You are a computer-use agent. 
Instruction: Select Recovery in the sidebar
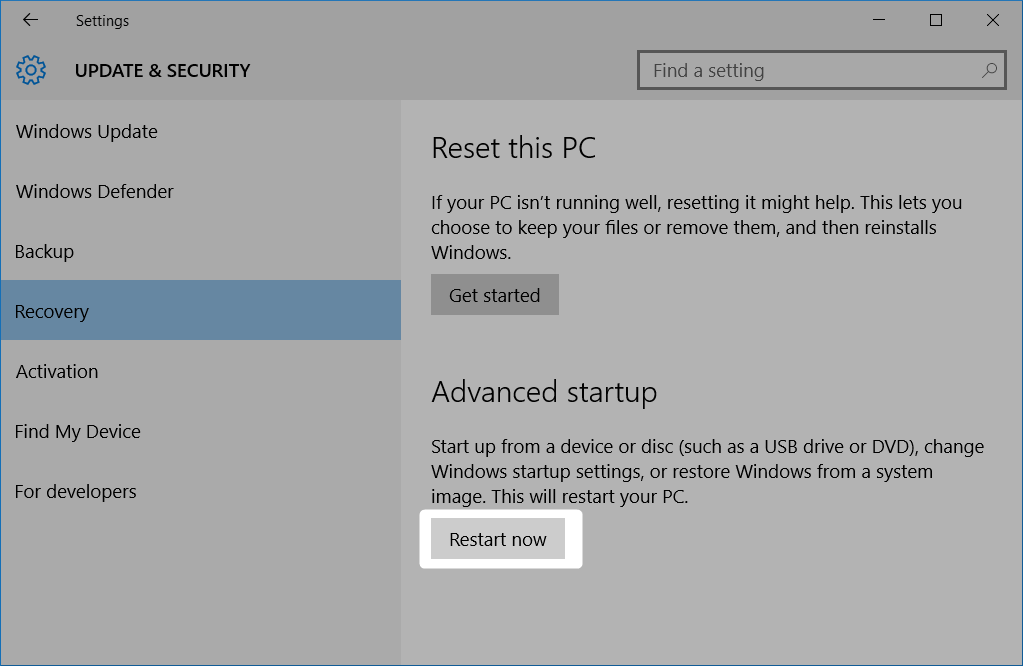click(200, 310)
